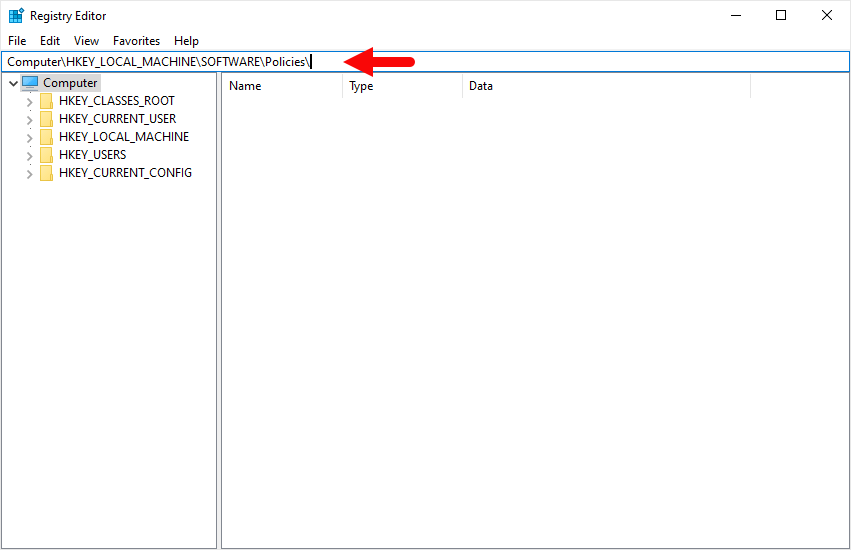
Task: Click the Computer monitor icon
Action: coord(30,83)
